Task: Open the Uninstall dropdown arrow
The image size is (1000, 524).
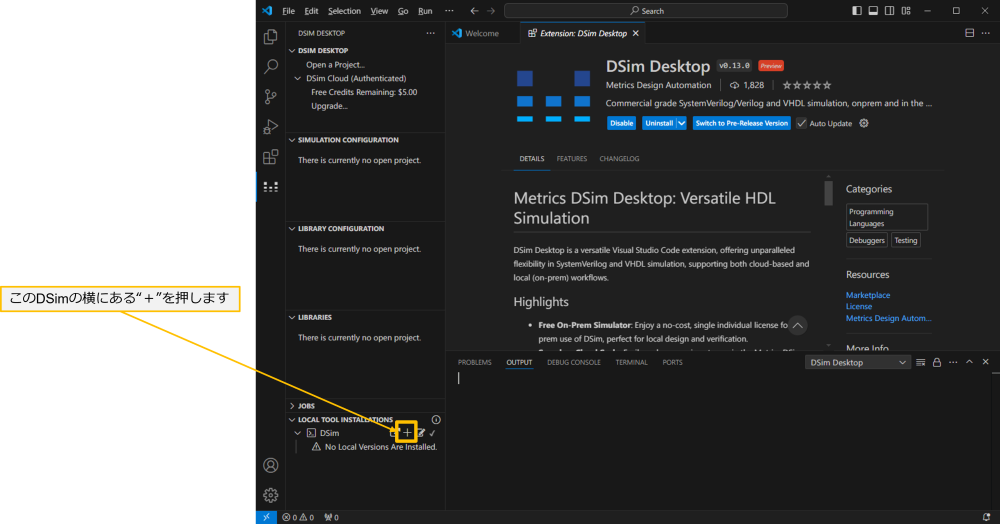Action: 681,123
